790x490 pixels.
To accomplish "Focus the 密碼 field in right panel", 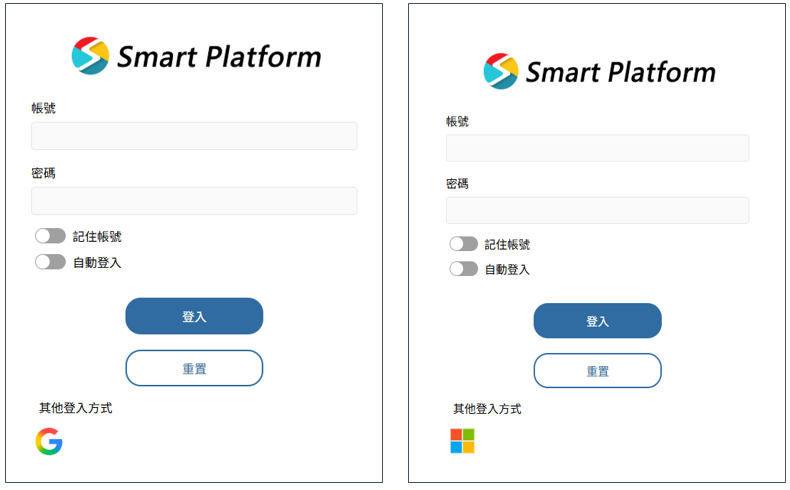I will pos(597,210).
